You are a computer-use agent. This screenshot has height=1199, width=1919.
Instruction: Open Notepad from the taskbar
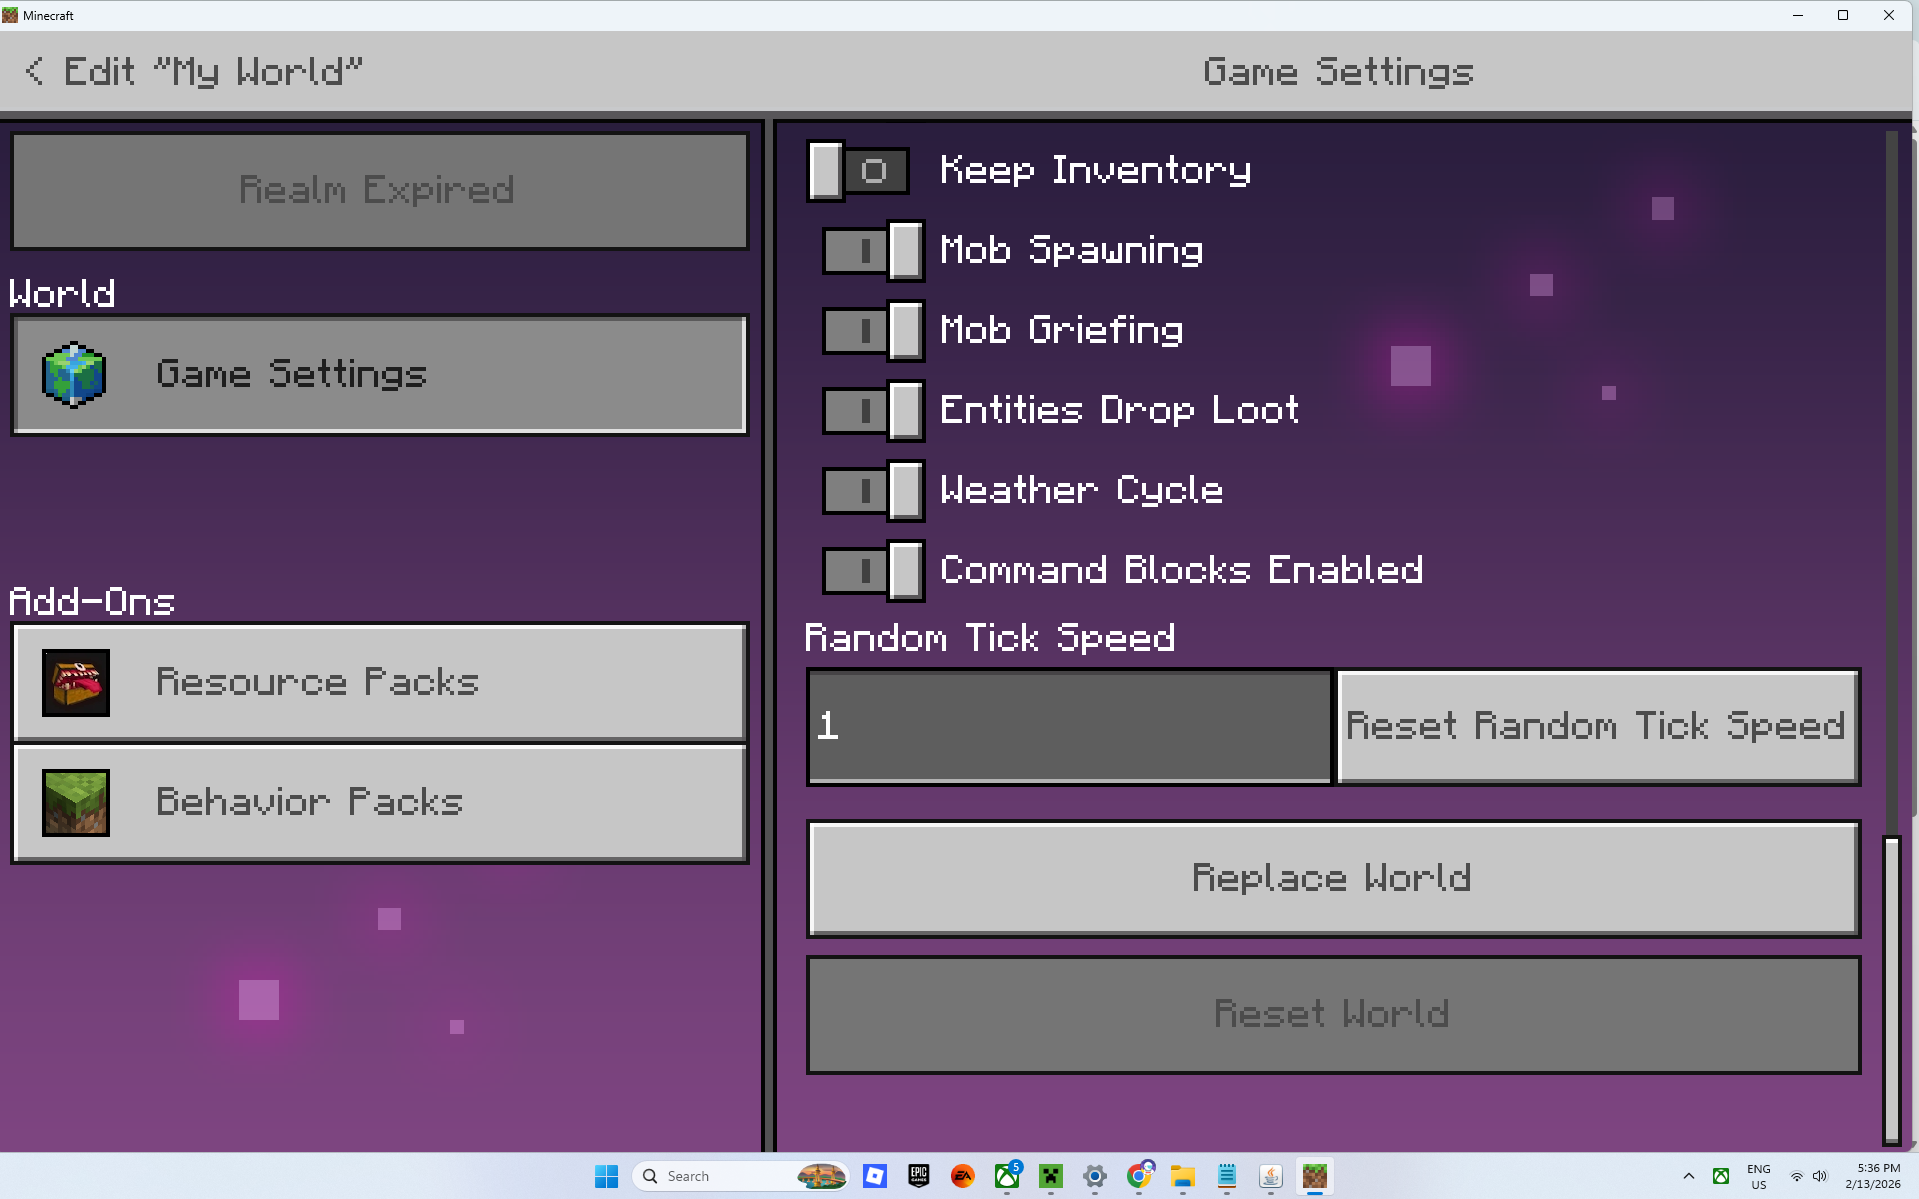click(x=1227, y=1176)
